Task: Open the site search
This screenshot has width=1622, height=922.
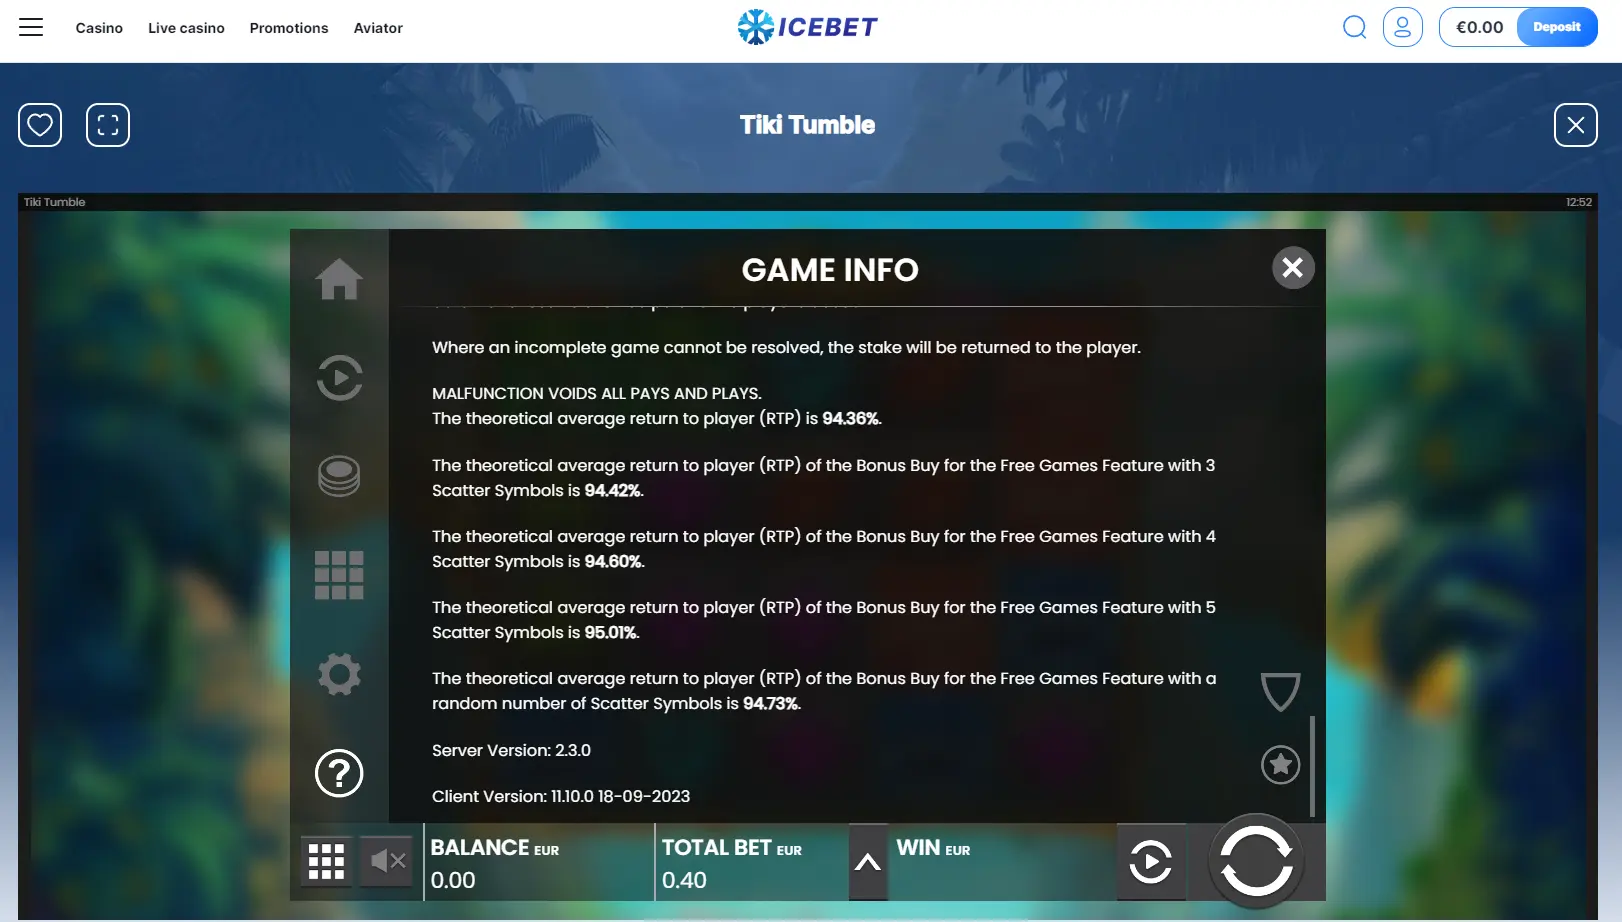Action: tap(1354, 27)
